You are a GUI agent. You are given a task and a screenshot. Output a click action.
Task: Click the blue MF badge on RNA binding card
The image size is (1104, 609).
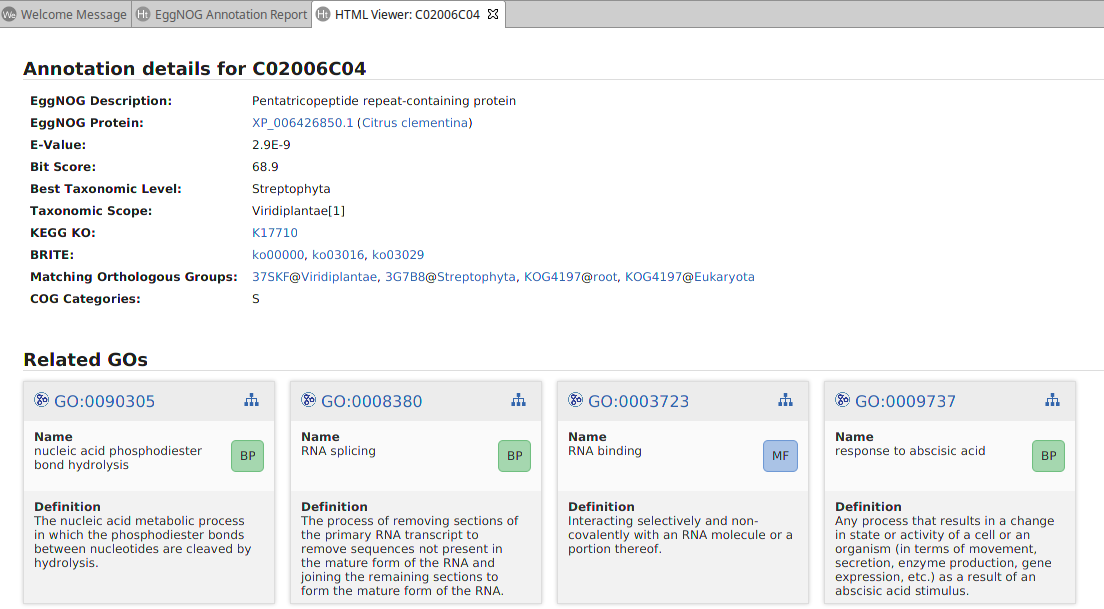[781, 456]
